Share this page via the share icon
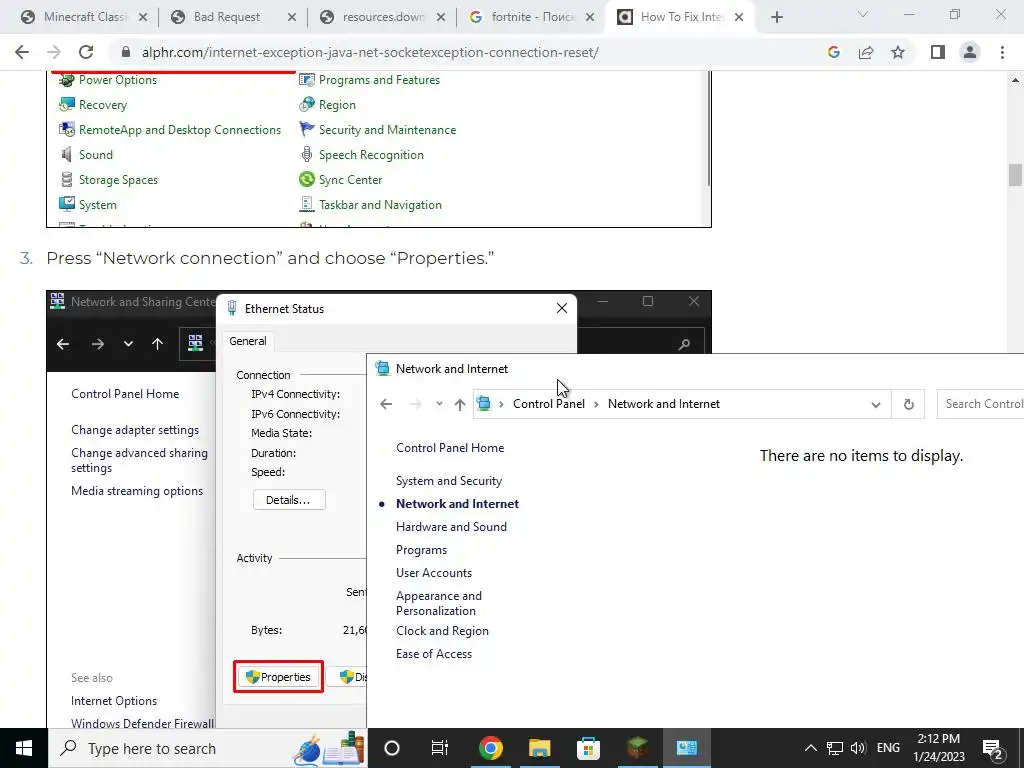The height and width of the screenshot is (768, 1024). coord(866,52)
